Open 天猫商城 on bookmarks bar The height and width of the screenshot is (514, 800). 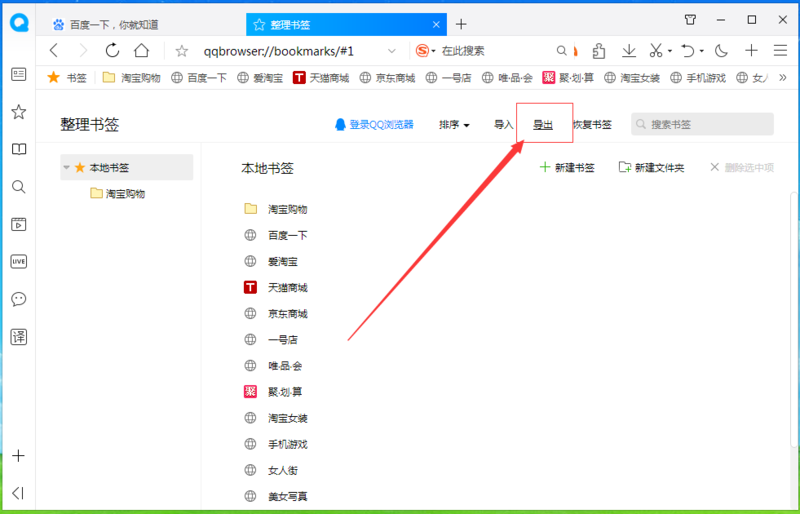tap(321, 78)
